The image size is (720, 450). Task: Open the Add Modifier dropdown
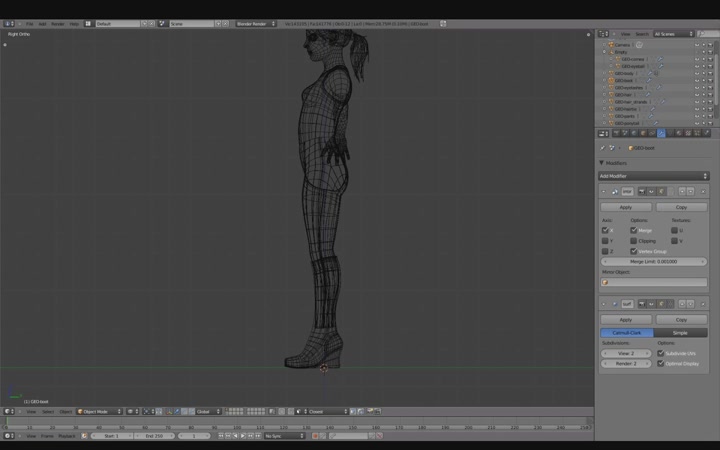[654, 176]
